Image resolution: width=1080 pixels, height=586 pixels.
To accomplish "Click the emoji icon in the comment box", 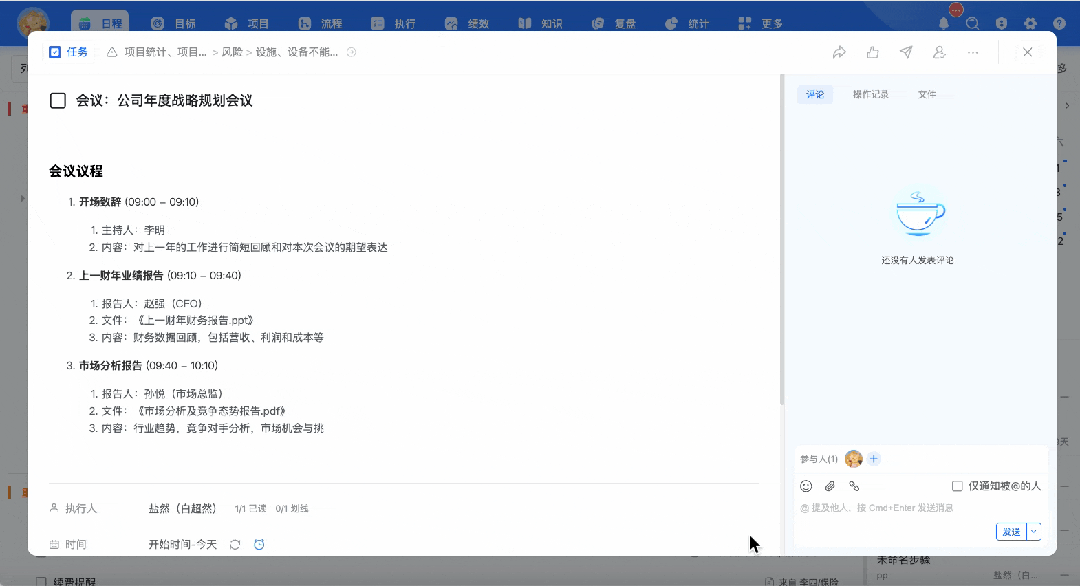I will tap(806, 486).
